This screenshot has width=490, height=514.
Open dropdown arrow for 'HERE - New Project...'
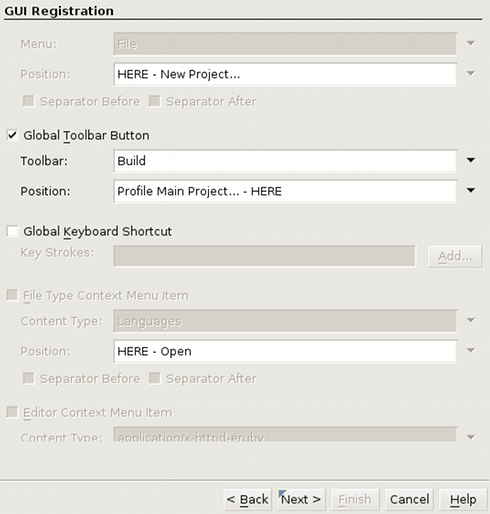tap(471, 74)
